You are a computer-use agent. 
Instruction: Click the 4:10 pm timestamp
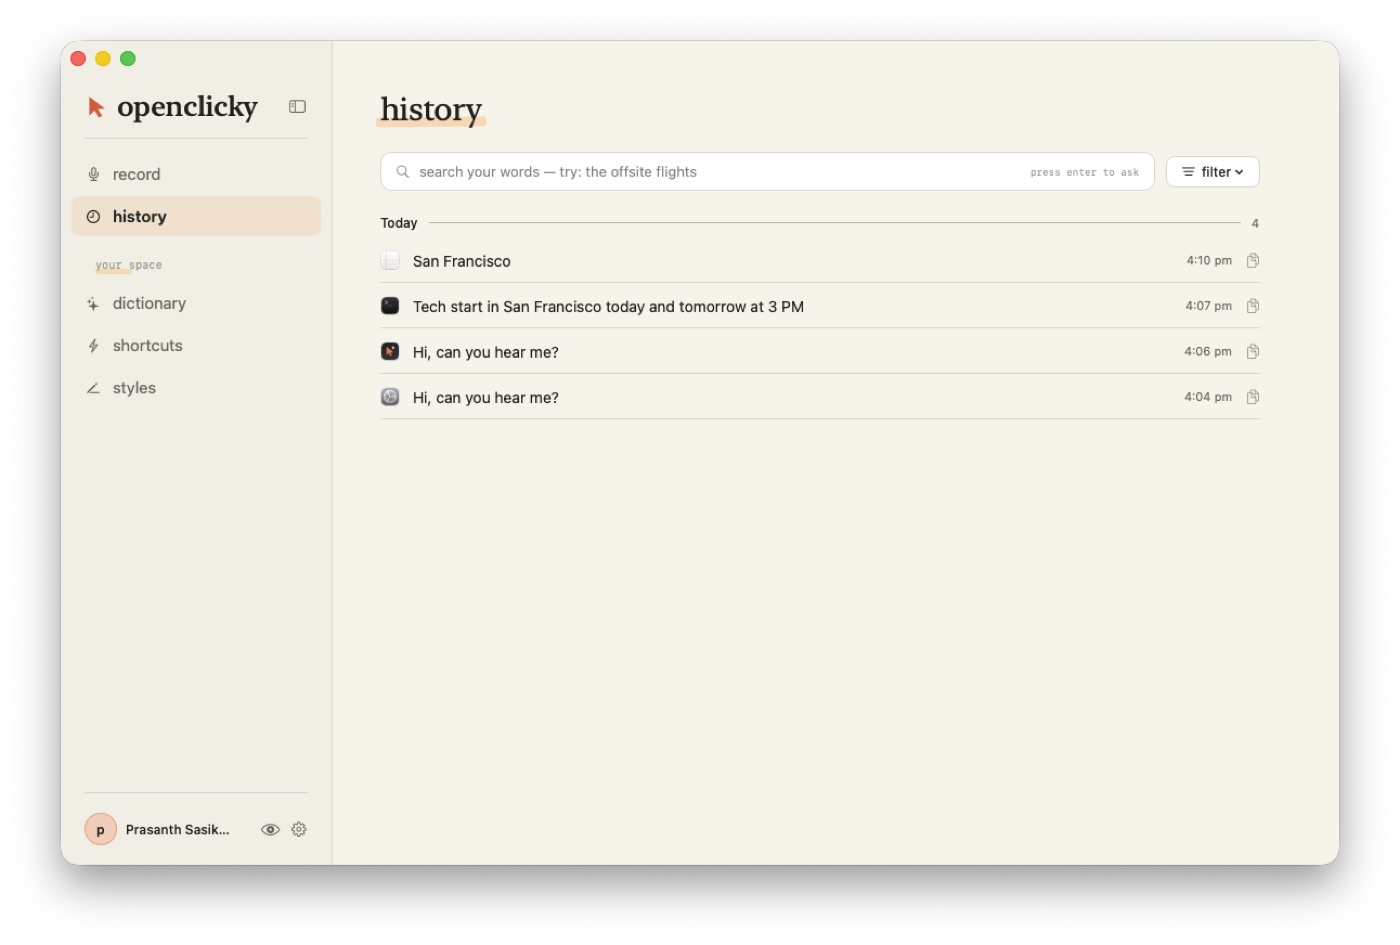click(1209, 261)
